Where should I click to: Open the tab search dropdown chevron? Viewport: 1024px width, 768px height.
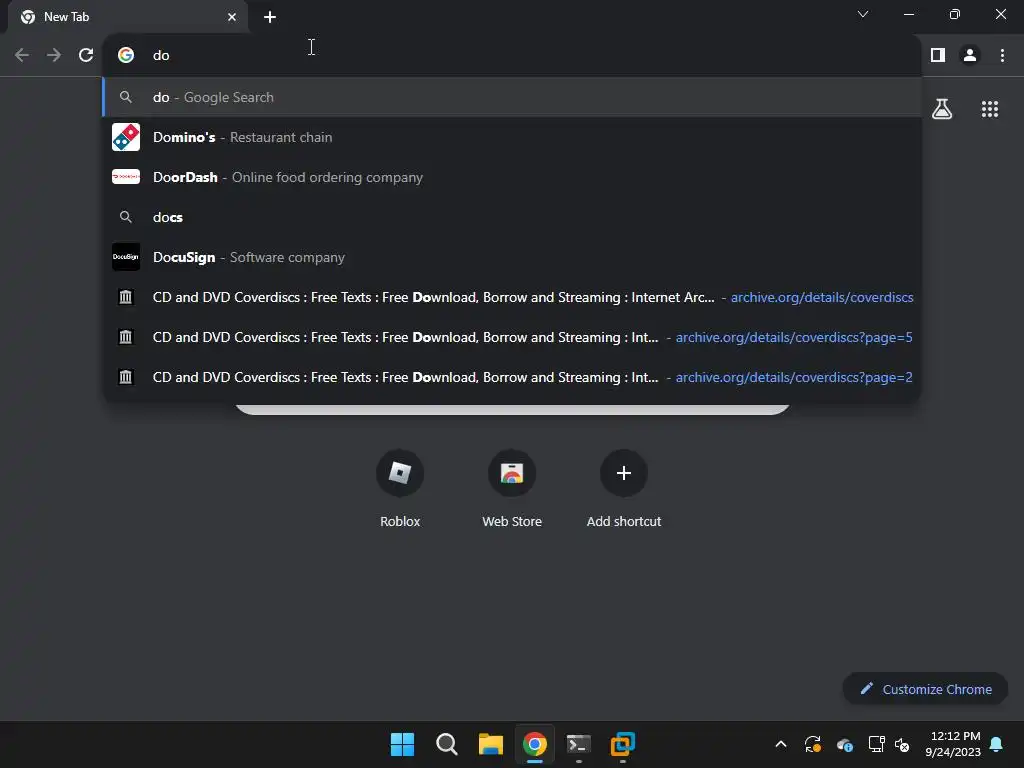coord(863,14)
